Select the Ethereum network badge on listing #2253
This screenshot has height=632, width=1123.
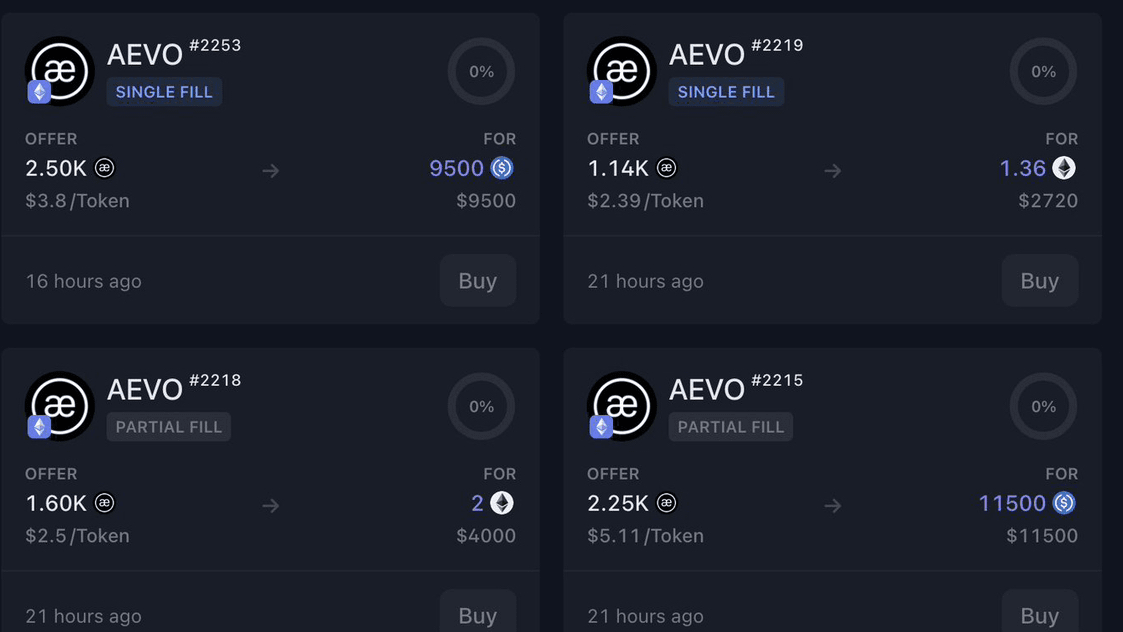pos(38,91)
